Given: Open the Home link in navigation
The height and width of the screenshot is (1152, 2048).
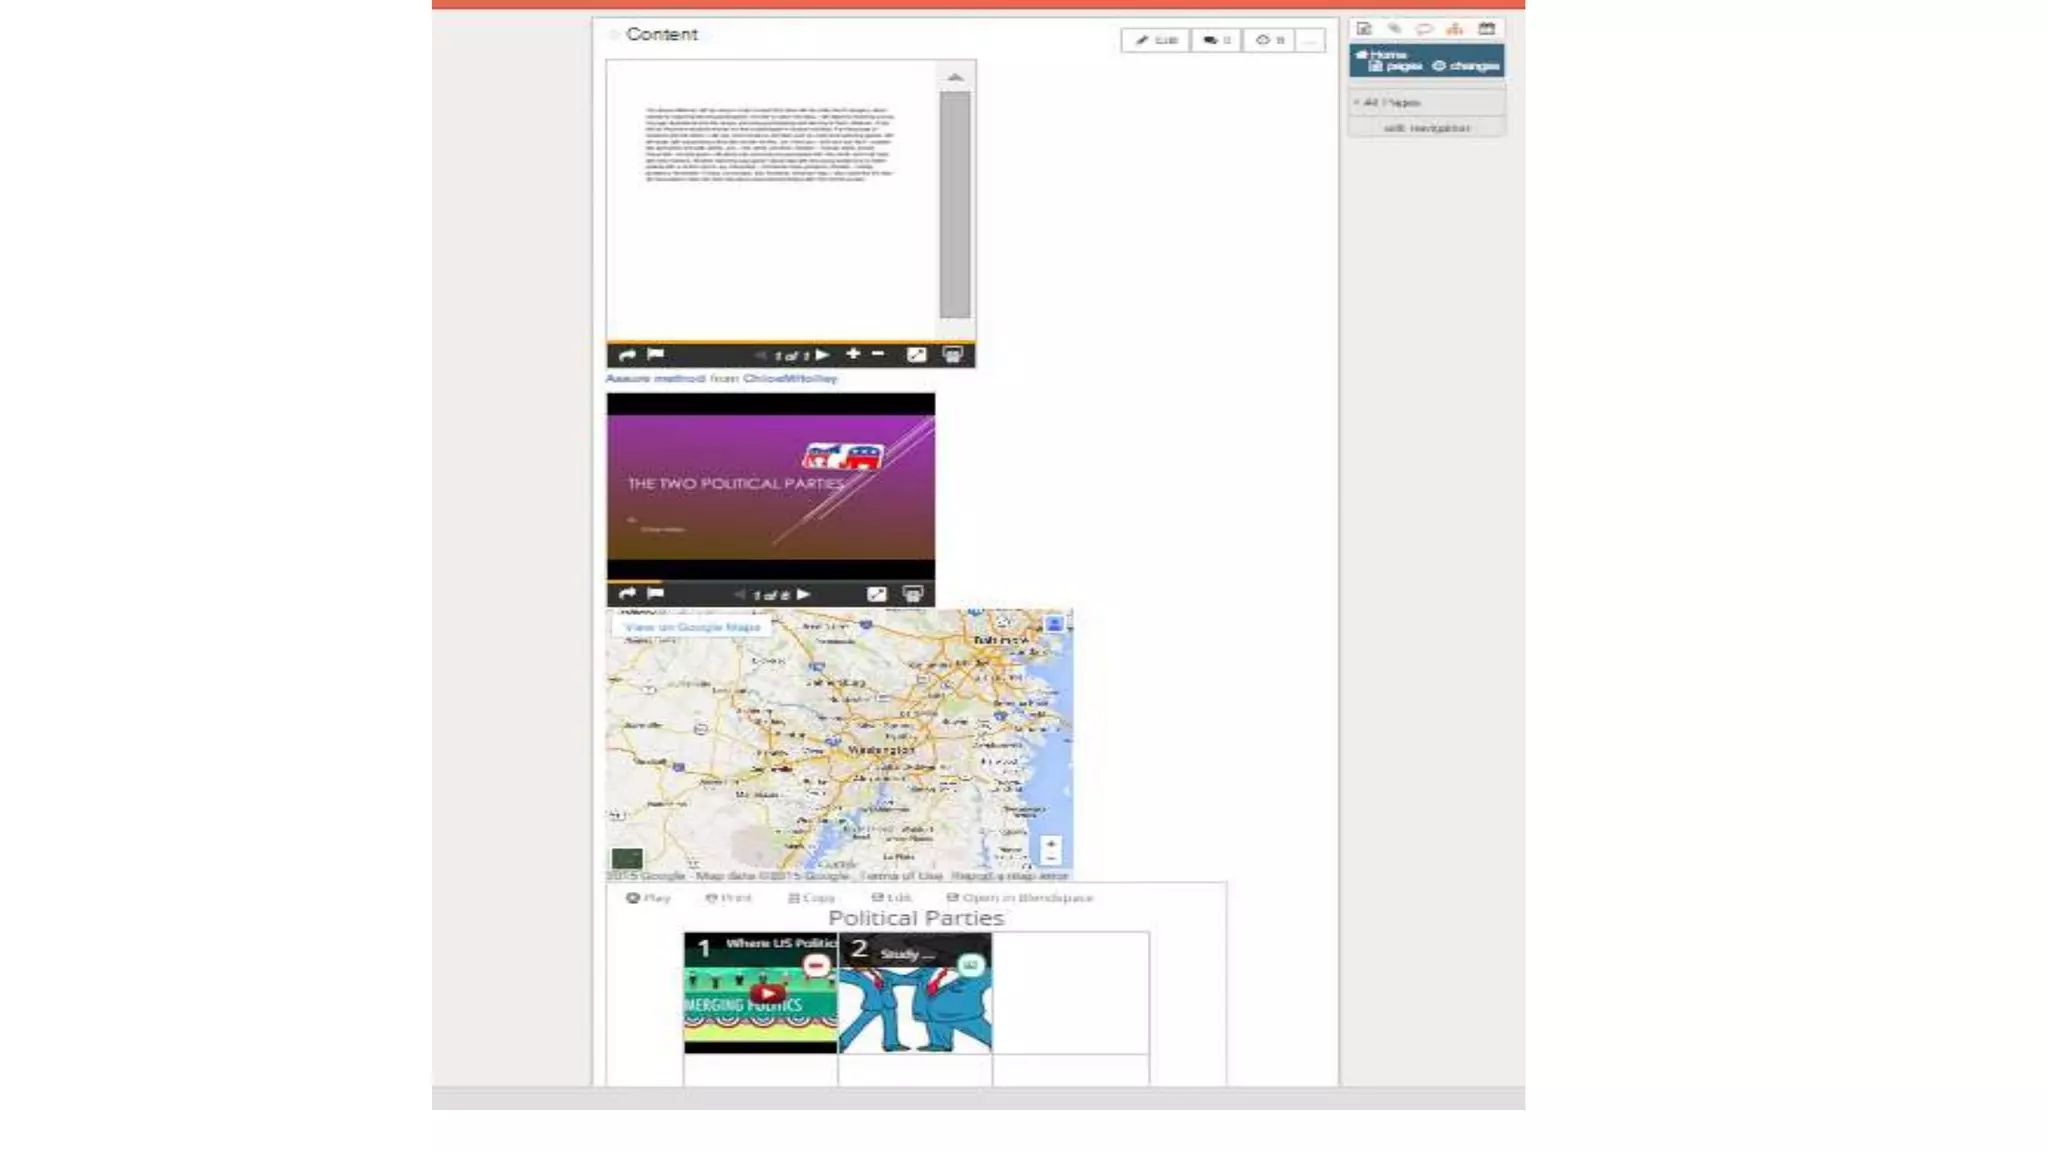Looking at the screenshot, I should click(1383, 54).
